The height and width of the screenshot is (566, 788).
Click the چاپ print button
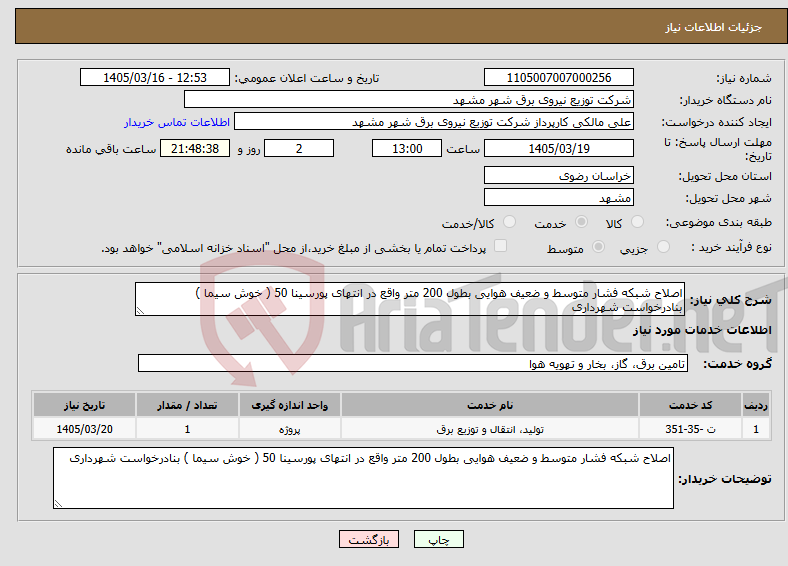pos(438,539)
